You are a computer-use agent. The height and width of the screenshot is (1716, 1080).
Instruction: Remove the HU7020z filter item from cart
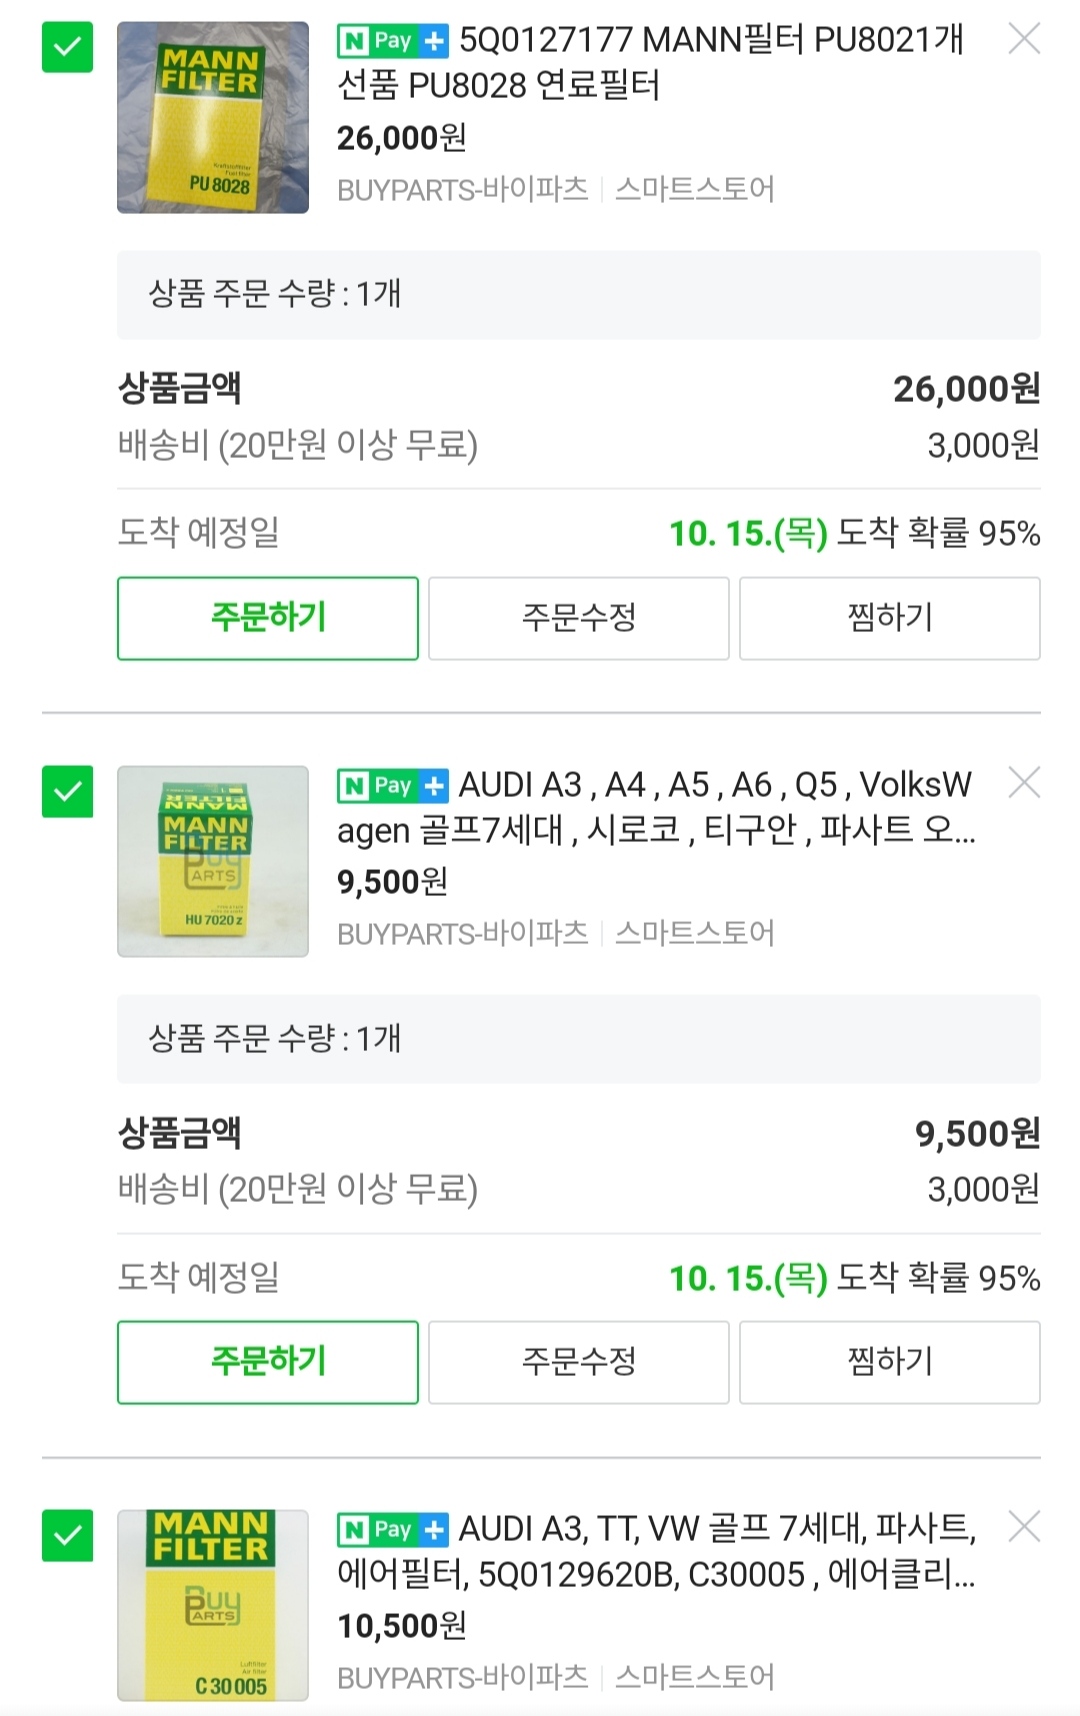[1024, 783]
